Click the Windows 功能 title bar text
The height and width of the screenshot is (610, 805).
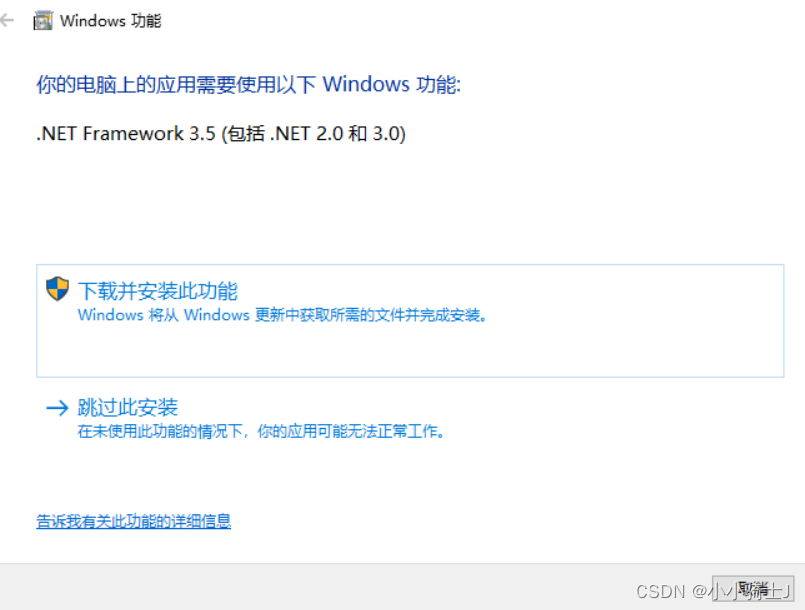(110, 21)
